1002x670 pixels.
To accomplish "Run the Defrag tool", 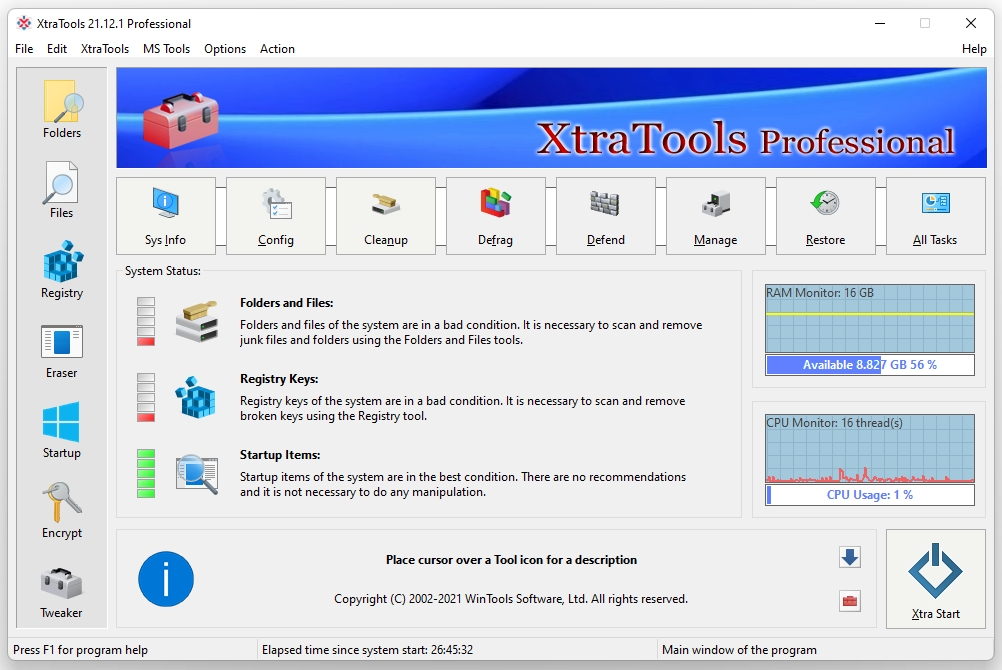I will click(496, 216).
